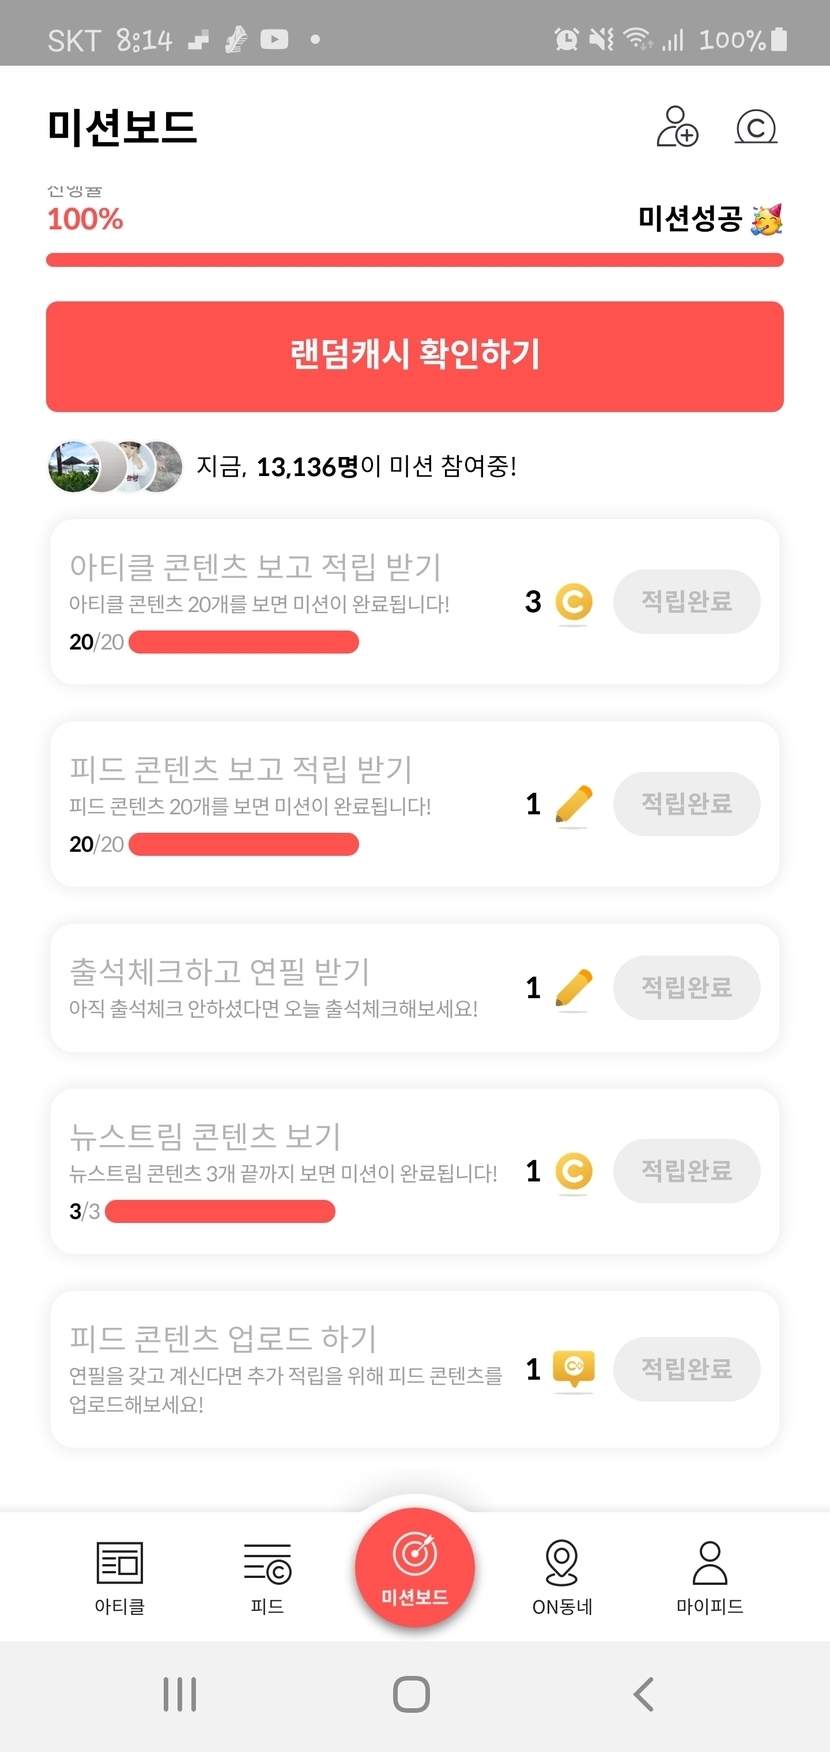Tap the gold coin icon for newstream mission
Viewport: 830px width, 1752px height.
click(x=573, y=1171)
